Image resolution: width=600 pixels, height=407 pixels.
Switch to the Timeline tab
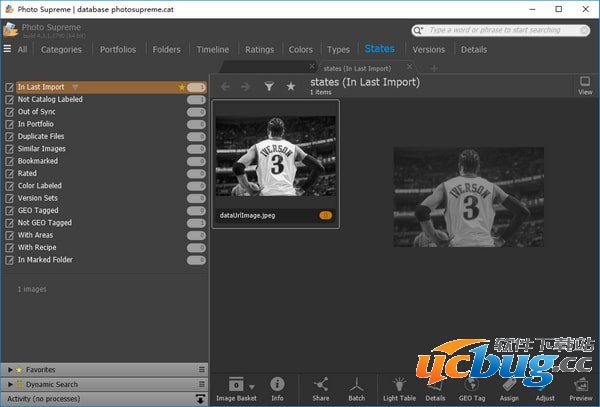pyautogui.click(x=212, y=49)
